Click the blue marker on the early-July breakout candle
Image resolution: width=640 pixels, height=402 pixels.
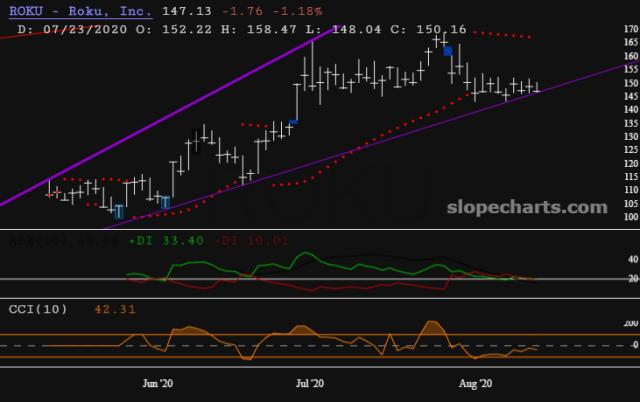pos(293,122)
